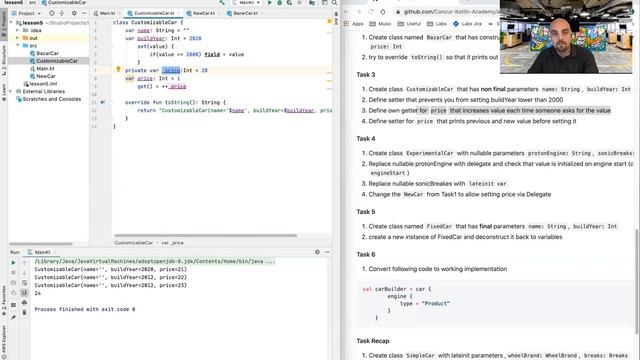Open Run panel settings gear
The width and height of the screenshot is (640, 360).
[x=317, y=252]
